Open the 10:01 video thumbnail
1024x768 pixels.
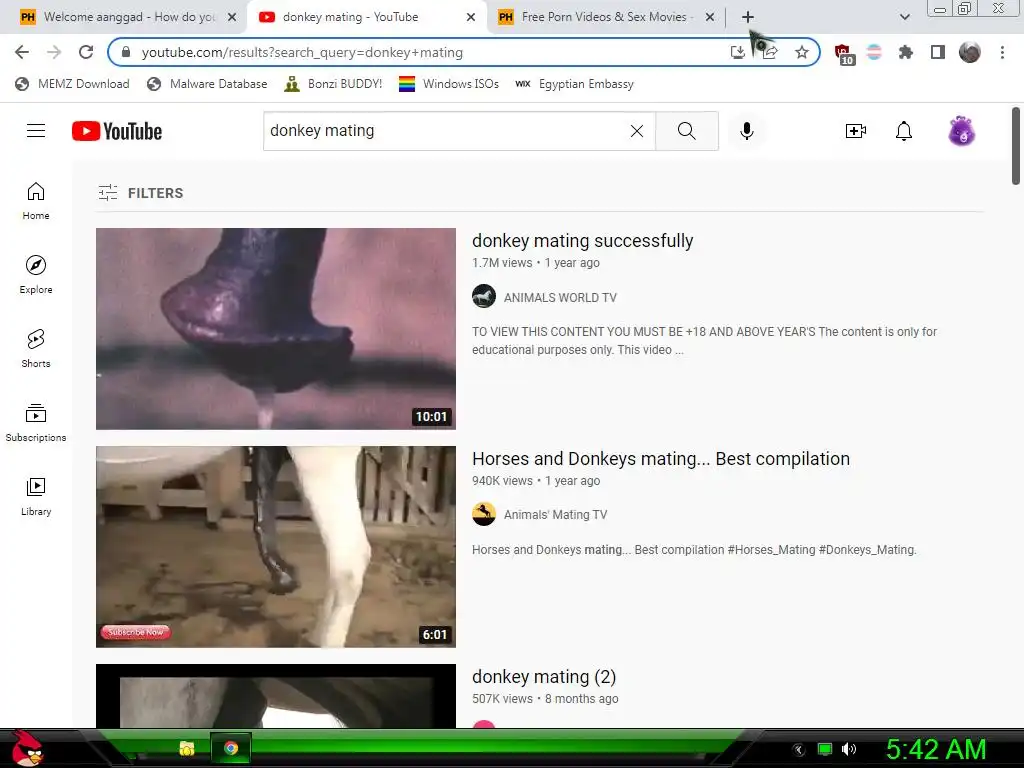pos(276,328)
